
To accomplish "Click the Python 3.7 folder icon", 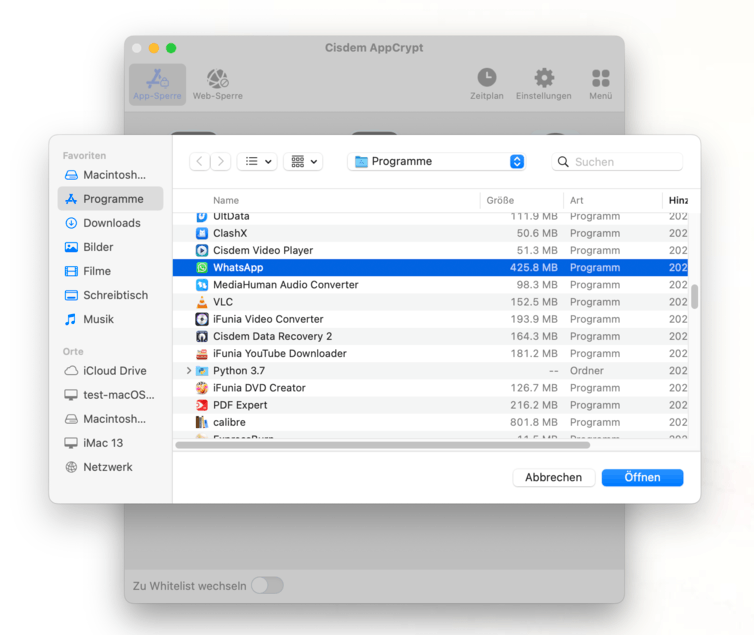I will click(202, 371).
